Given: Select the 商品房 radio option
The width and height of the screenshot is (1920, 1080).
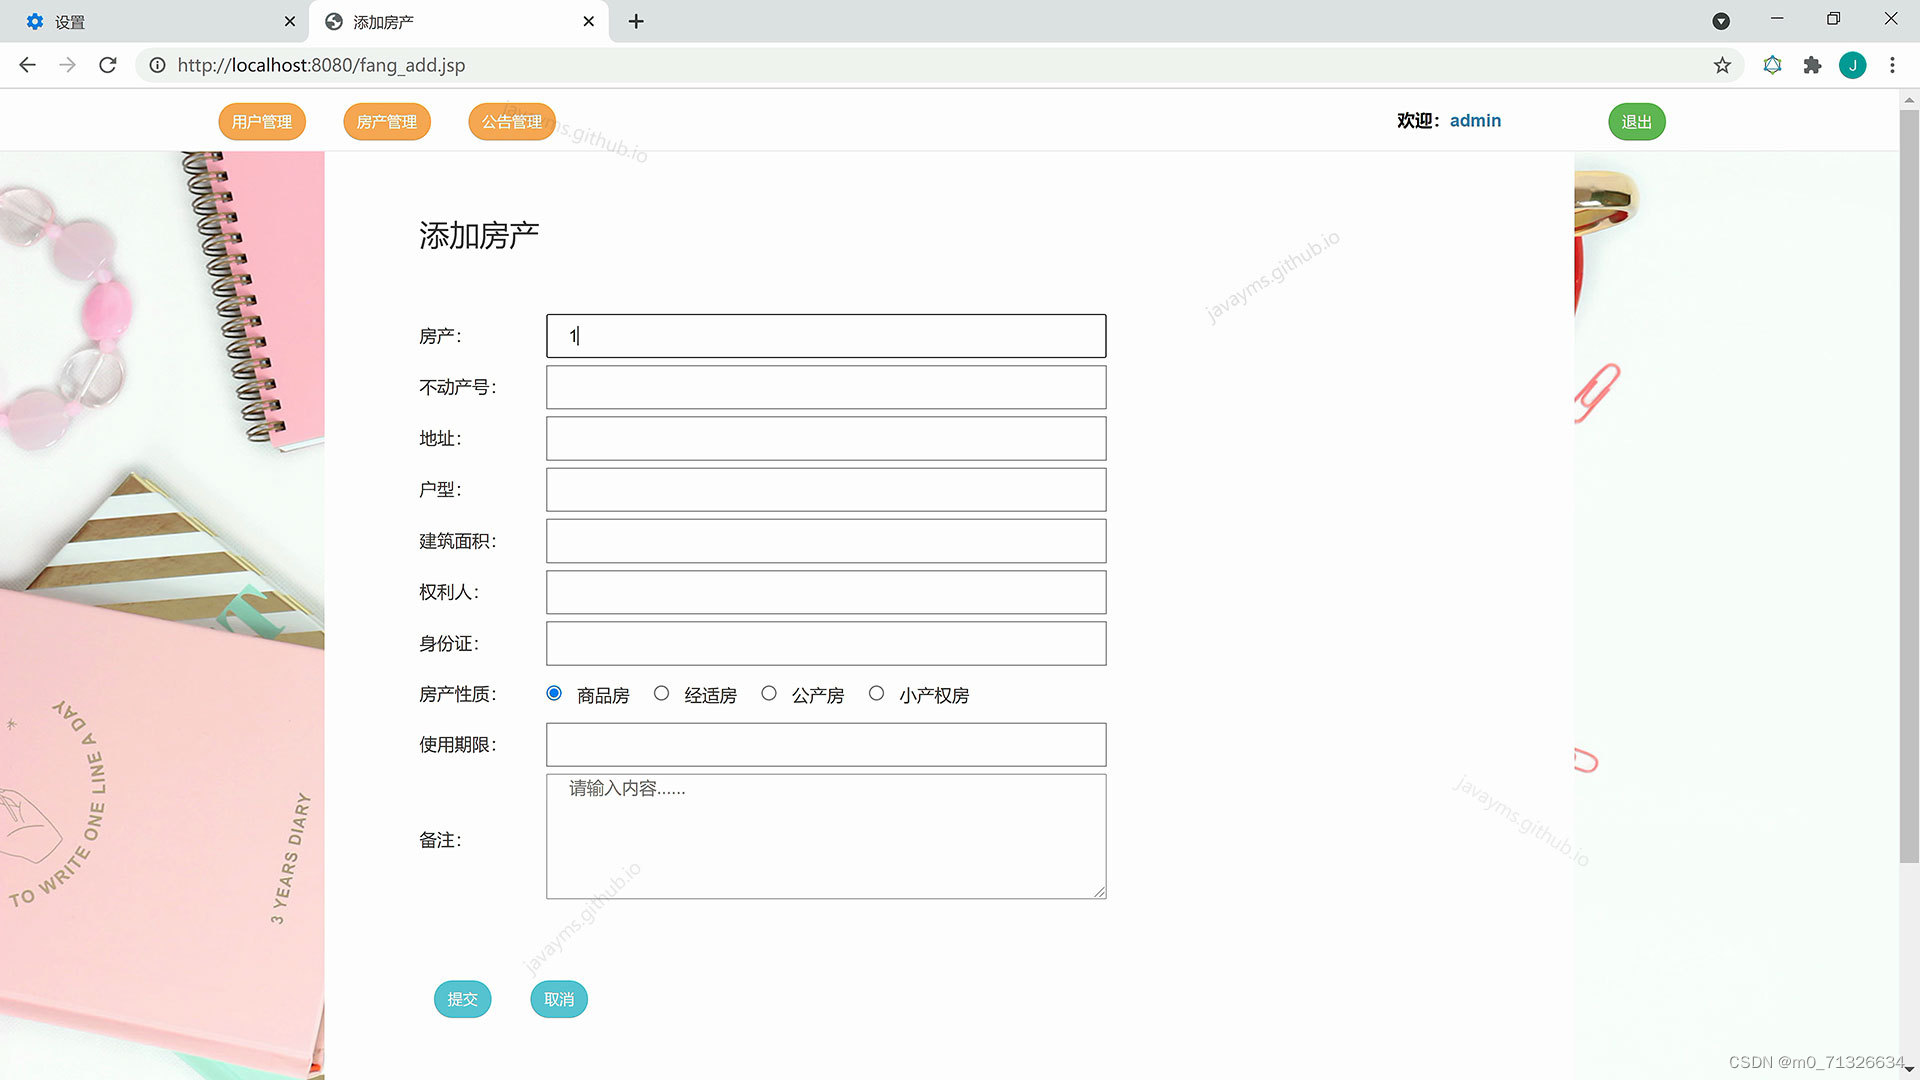Looking at the screenshot, I should 554,693.
